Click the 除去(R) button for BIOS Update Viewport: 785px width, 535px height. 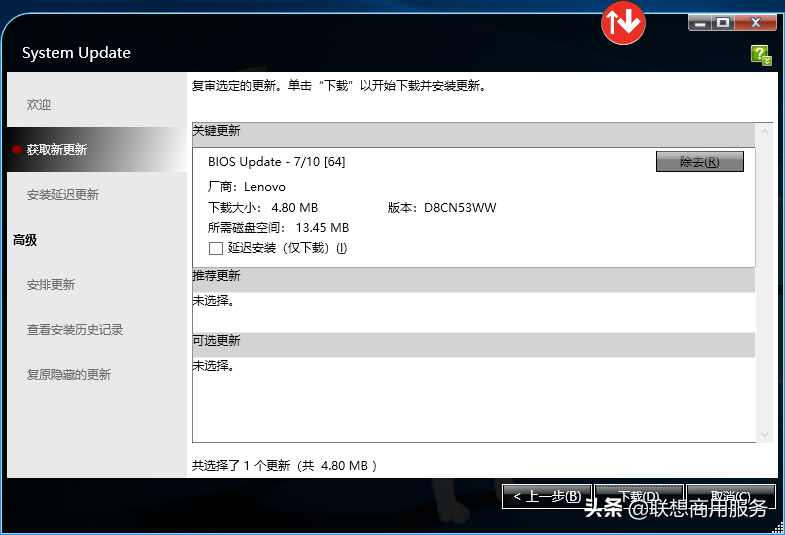(x=699, y=162)
